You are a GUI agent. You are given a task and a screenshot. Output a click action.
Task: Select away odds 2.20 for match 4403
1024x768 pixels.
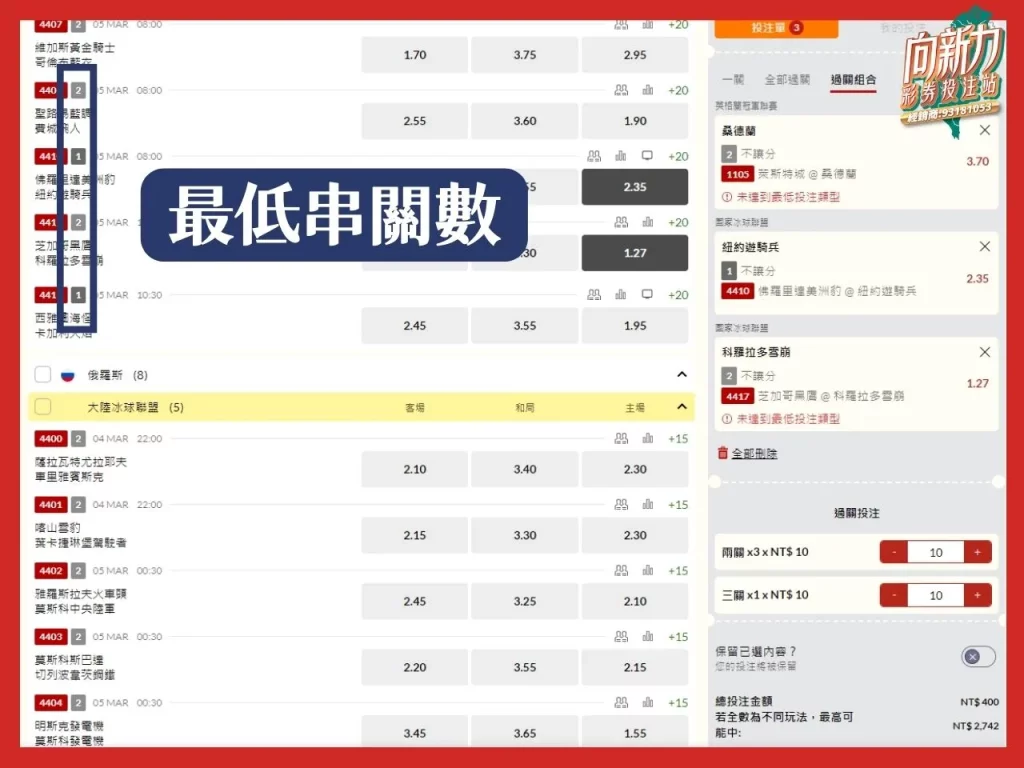(x=415, y=667)
